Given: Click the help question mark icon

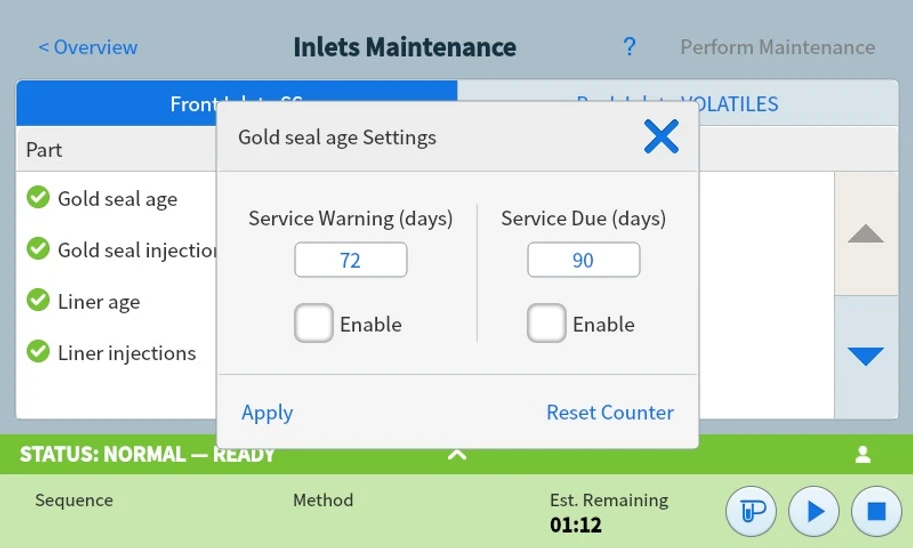Looking at the screenshot, I should [629, 47].
